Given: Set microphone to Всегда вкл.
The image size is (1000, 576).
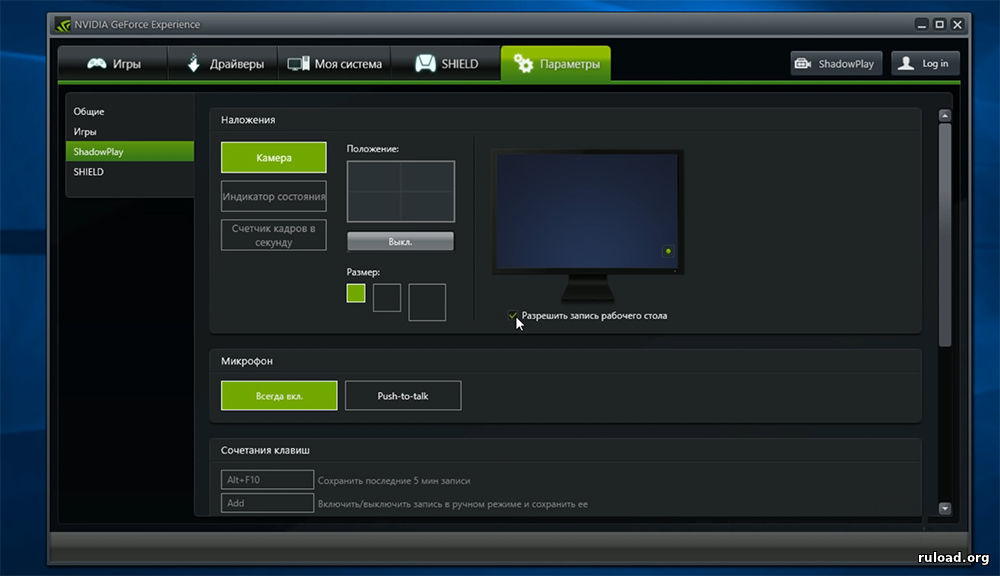Looking at the screenshot, I should click(x=279, y=395).
